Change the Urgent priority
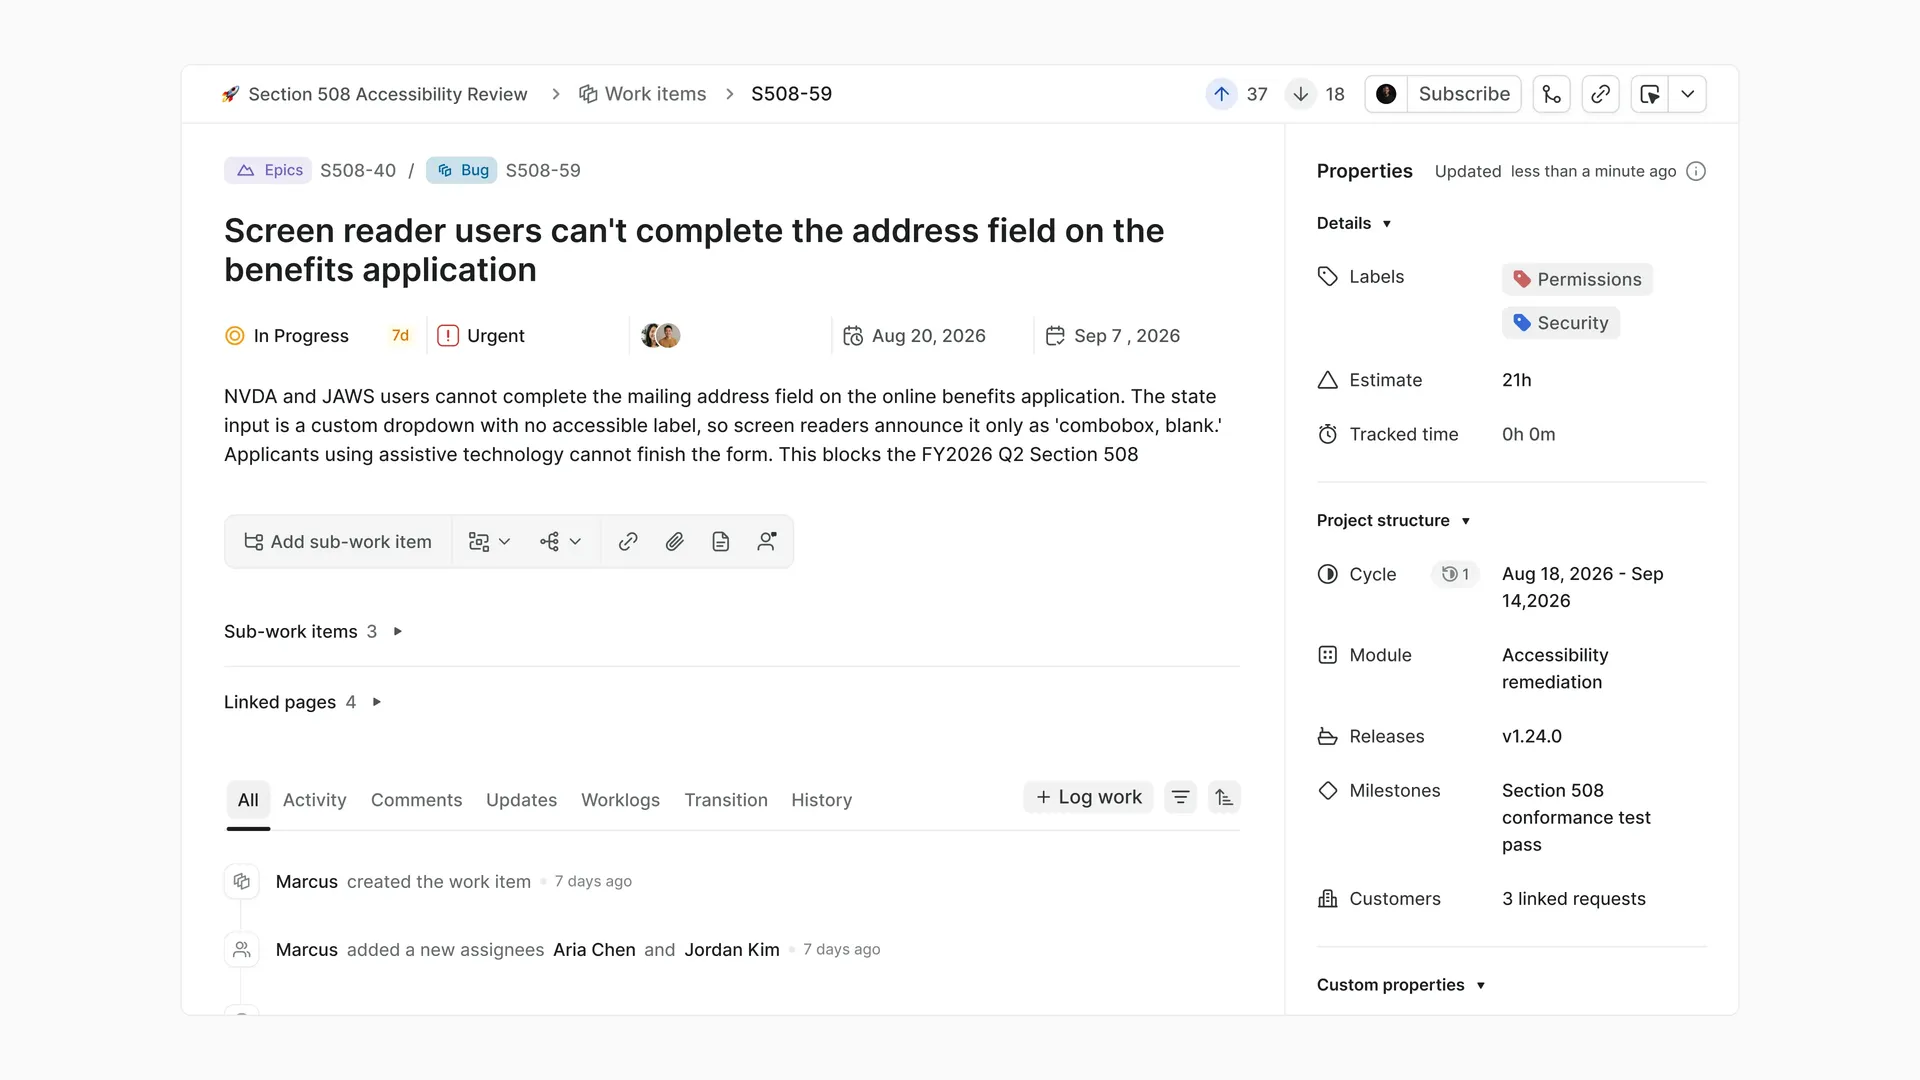 (481, 336)
